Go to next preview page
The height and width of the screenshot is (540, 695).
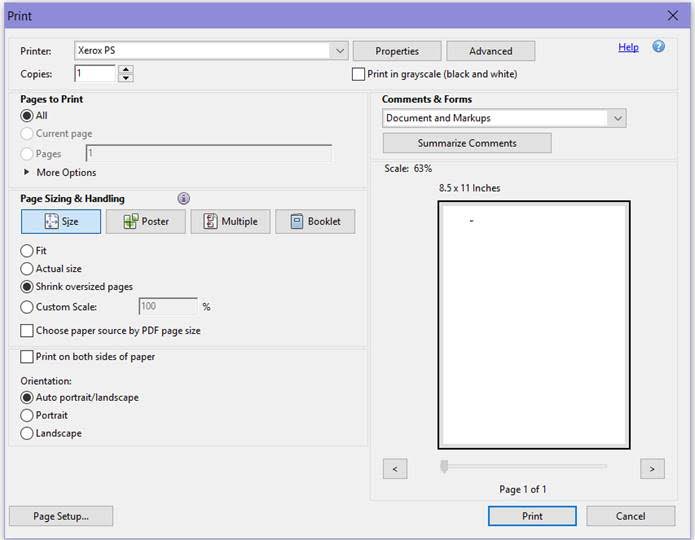point(652,469)
